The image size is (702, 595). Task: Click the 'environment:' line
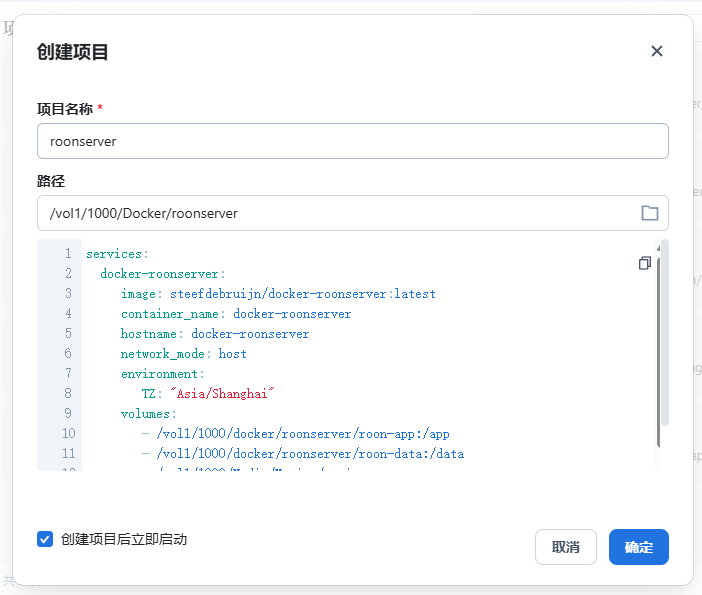(x=163, y=374)
